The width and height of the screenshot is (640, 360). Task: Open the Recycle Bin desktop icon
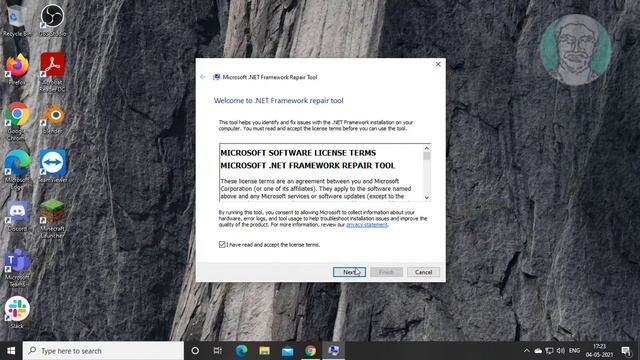[17, 20]
